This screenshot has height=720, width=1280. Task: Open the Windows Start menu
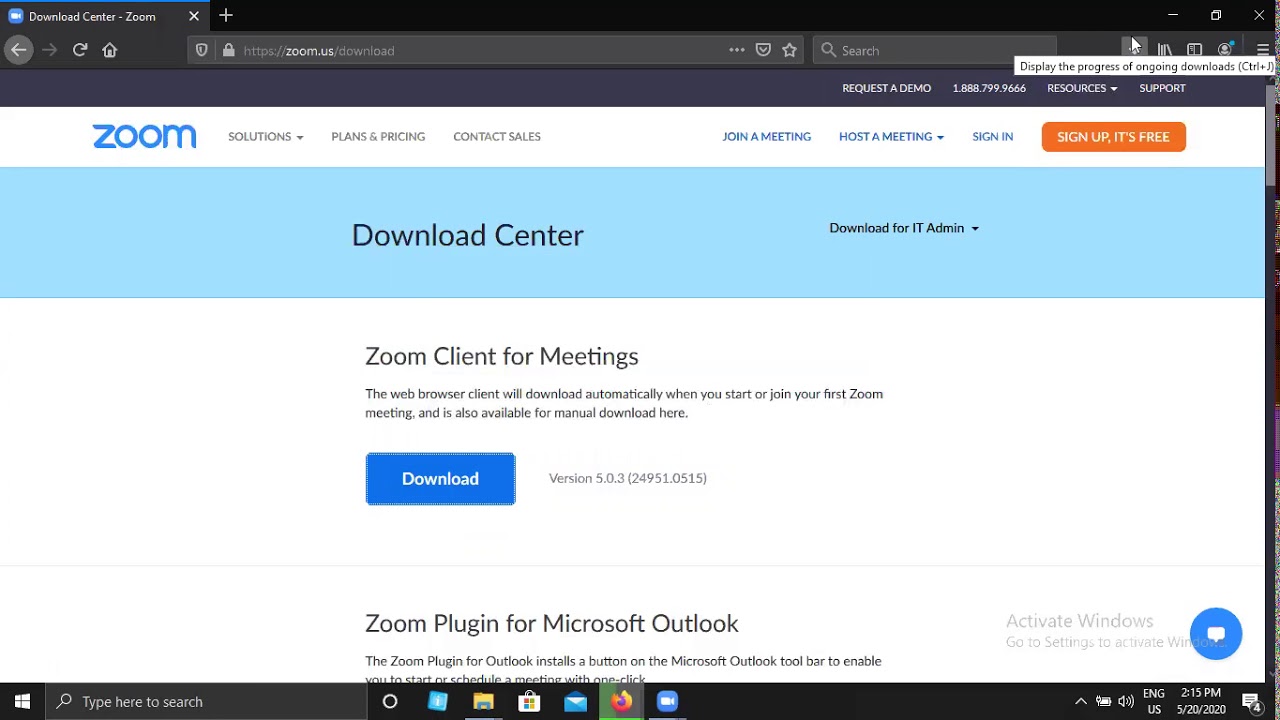[x=22, y=702]
